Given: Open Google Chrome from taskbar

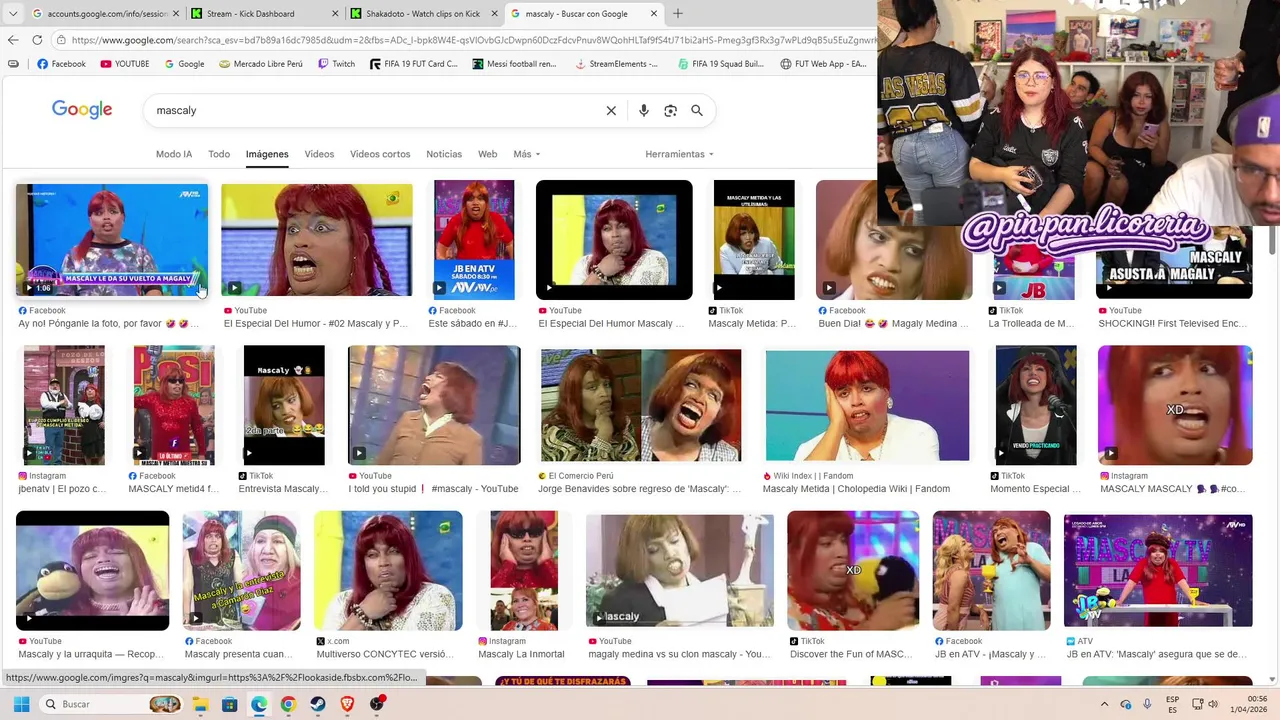Looking at the screenshot, I should pos(288,704).
